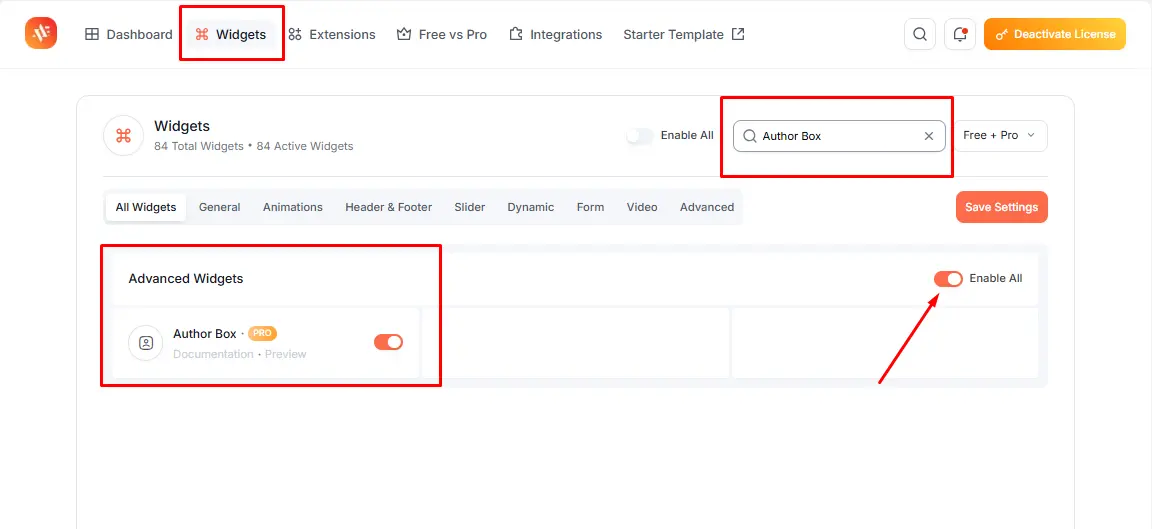Open Author Box Documentation link

click(213, 354)
